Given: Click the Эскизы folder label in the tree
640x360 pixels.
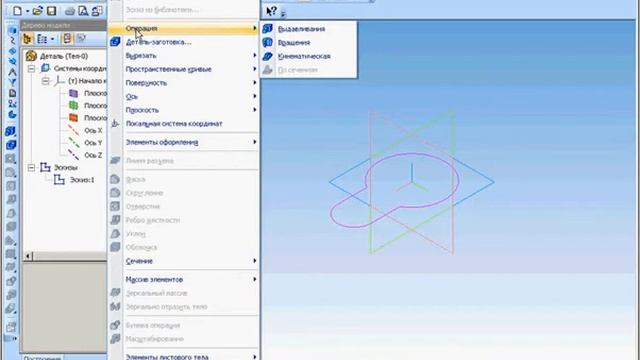Looking at the screenshot, I should [65, 168].
